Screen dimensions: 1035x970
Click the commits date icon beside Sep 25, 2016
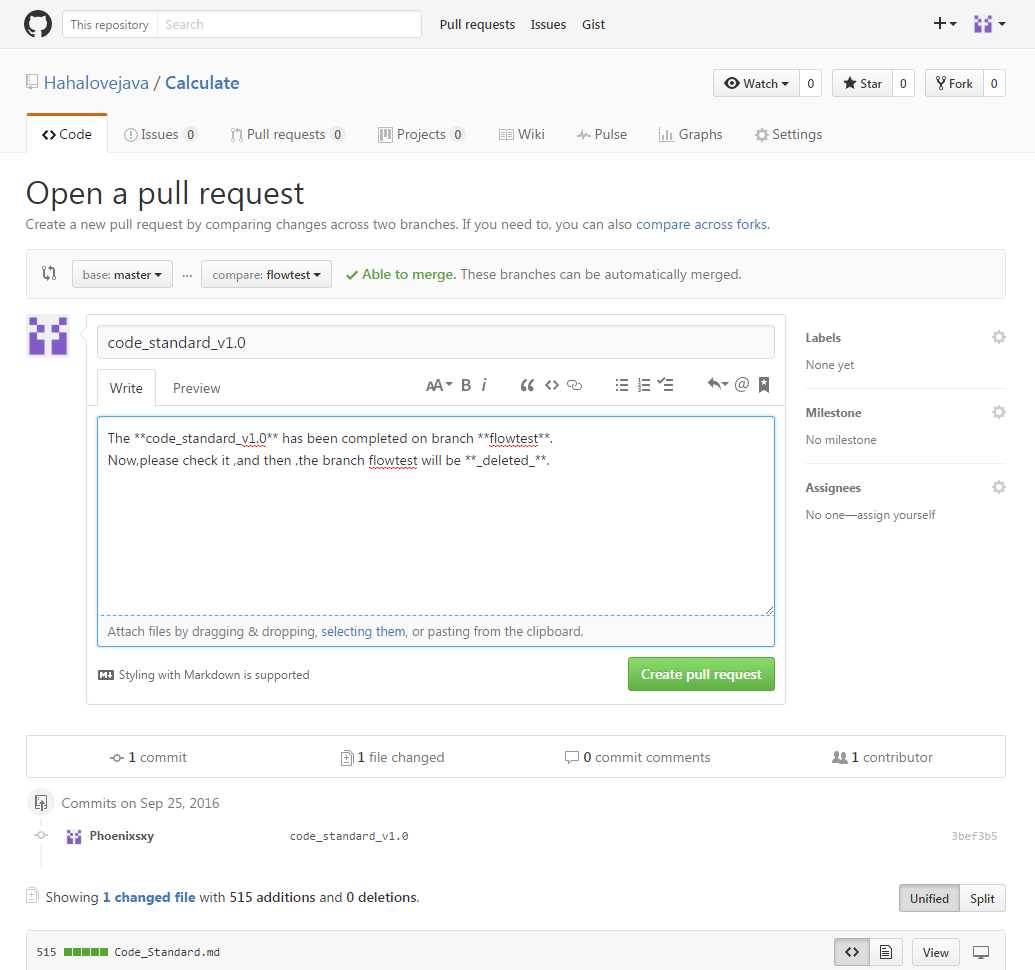[x=41, y=803]
